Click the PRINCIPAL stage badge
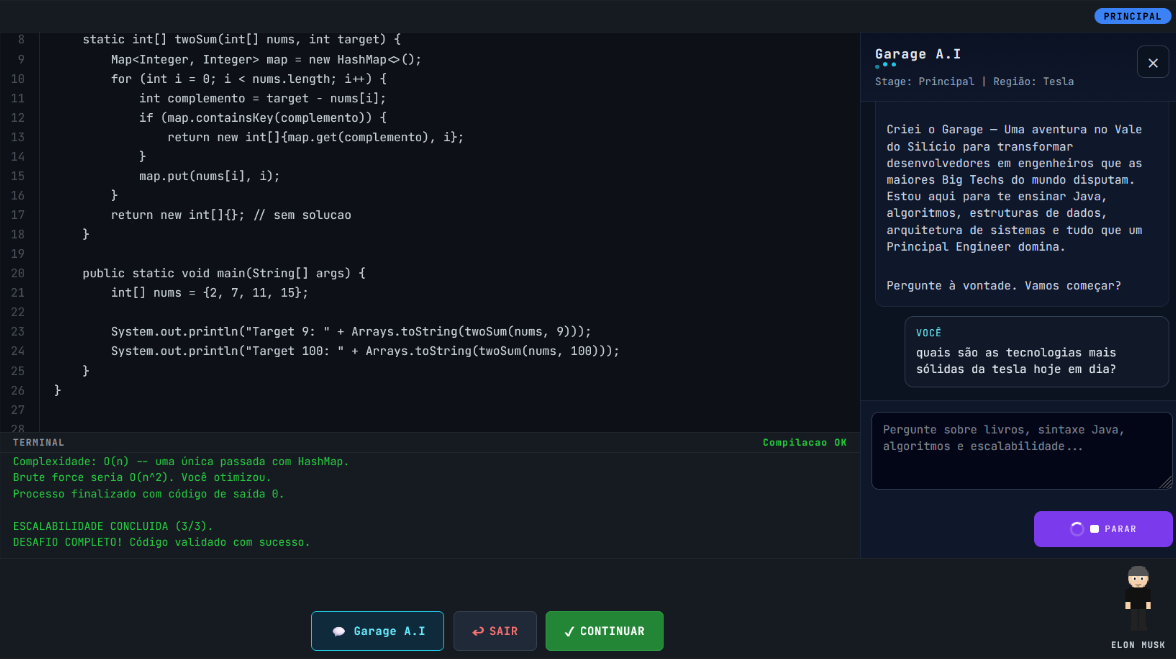 pos(1132,16)
